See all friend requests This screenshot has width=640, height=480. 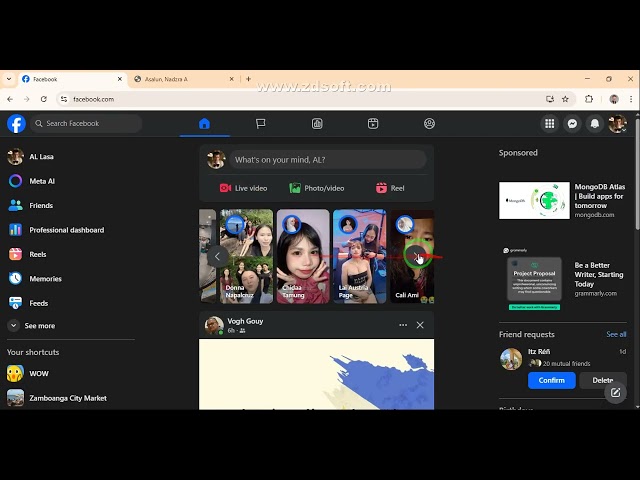click(616, 334)
